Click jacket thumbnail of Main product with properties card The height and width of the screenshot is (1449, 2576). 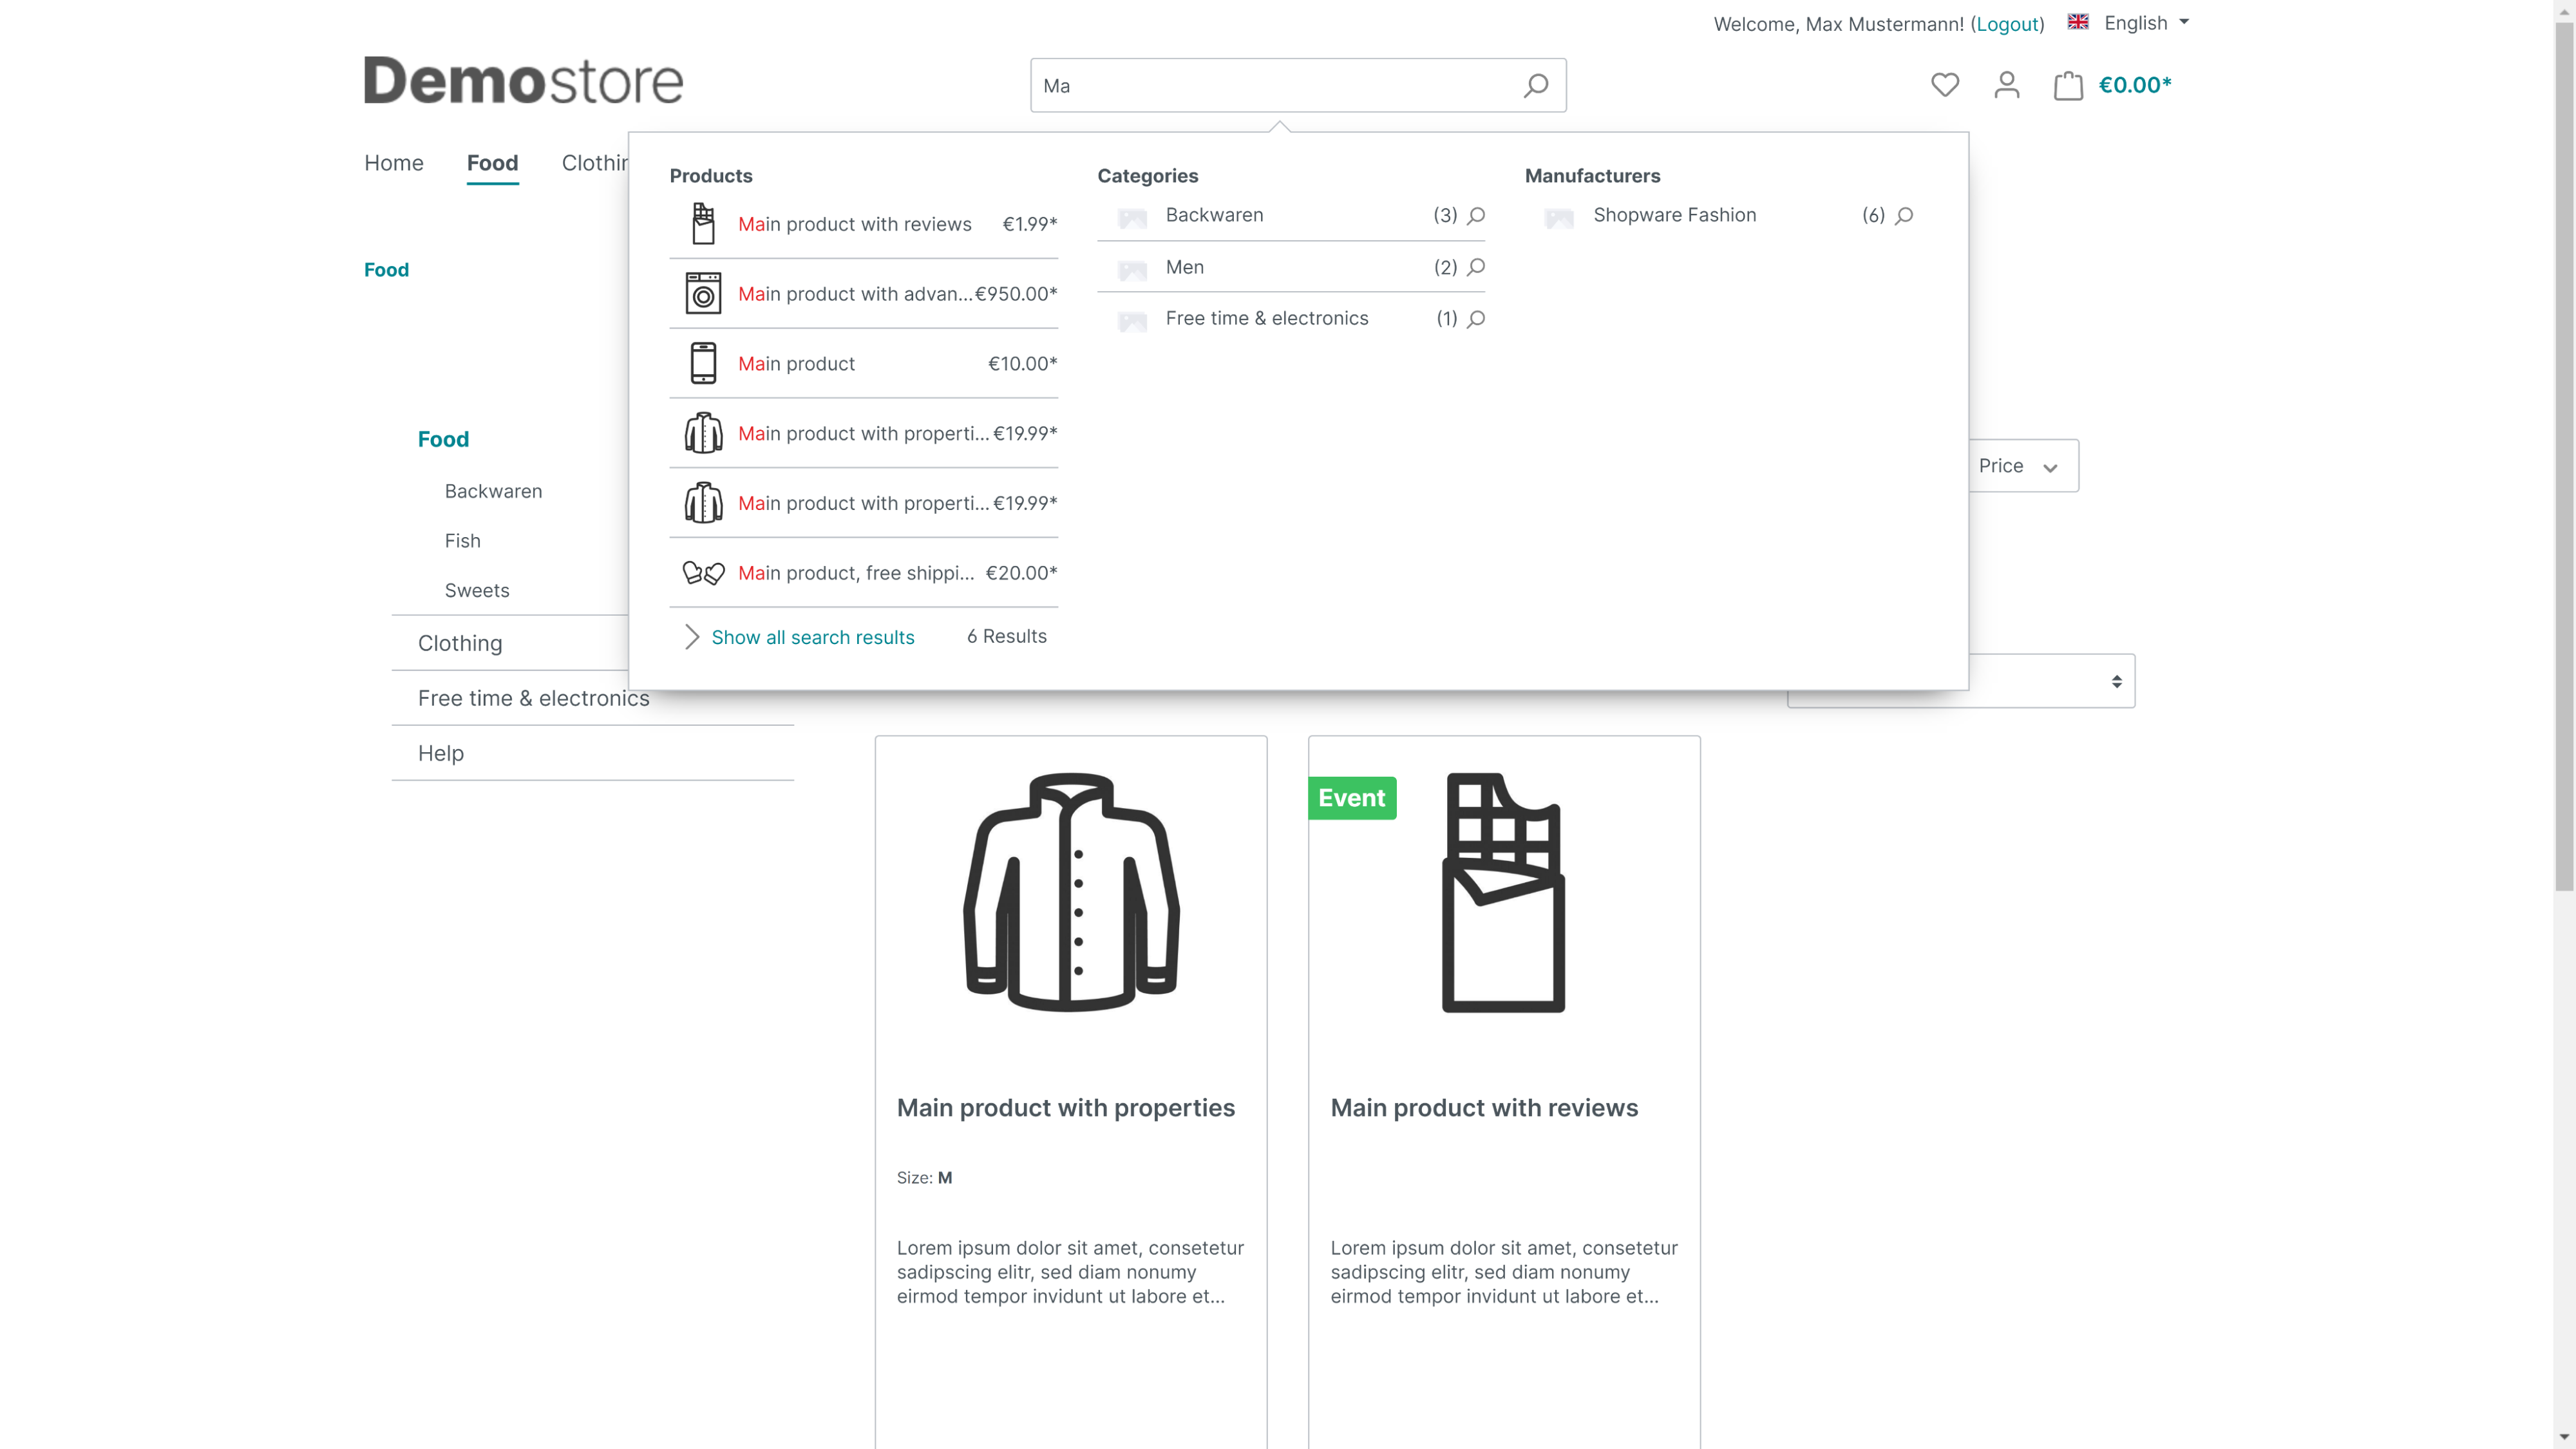(1071, 892)
